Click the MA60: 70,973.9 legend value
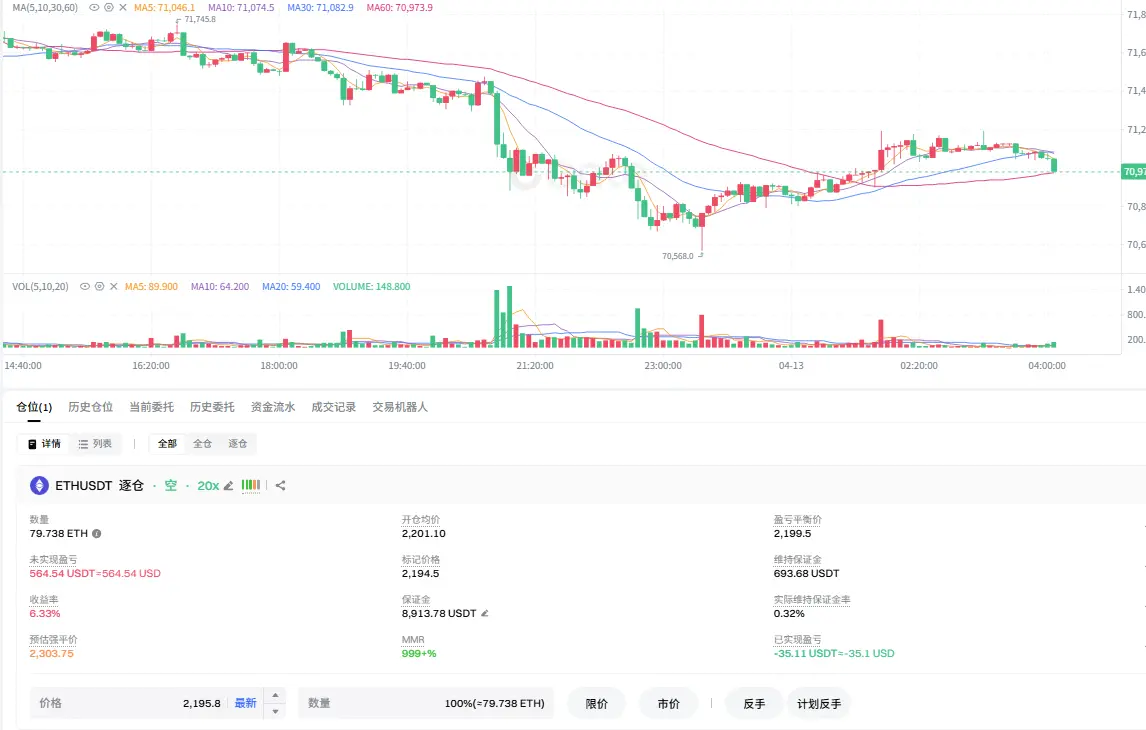Viewport: 1146px width, 730px height. [400, 7]
